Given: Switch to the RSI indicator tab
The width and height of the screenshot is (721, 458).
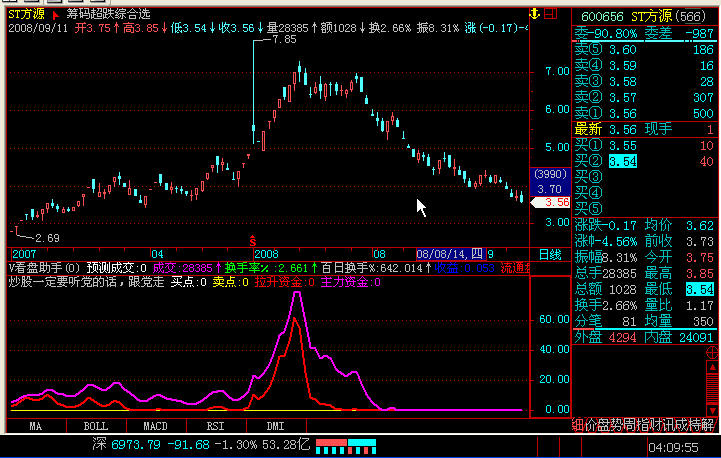Looking at the screenshot, I should pos(215,426).
